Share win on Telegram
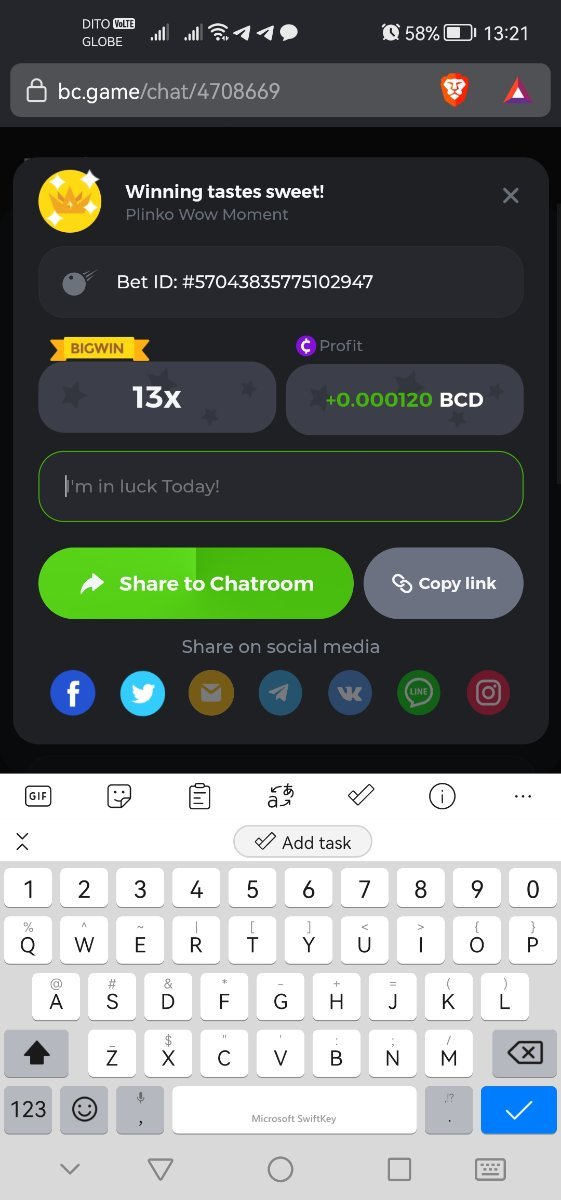This screenshot has height=1200, width=561. [x=280, y=693]
